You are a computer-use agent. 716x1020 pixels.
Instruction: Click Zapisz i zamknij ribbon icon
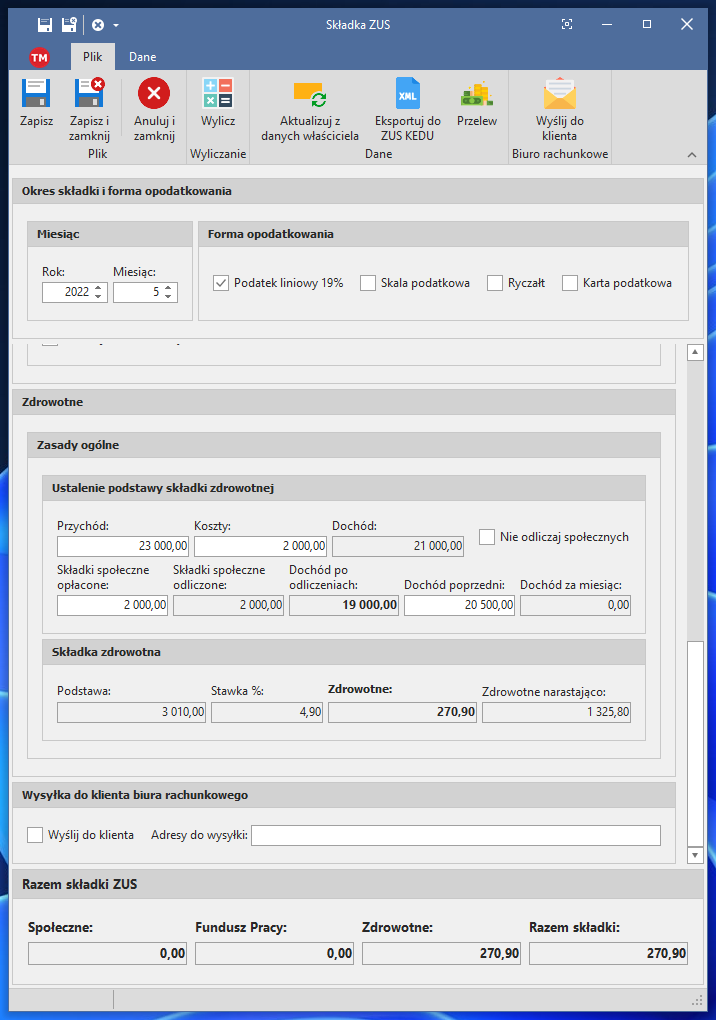click(90, 95)
